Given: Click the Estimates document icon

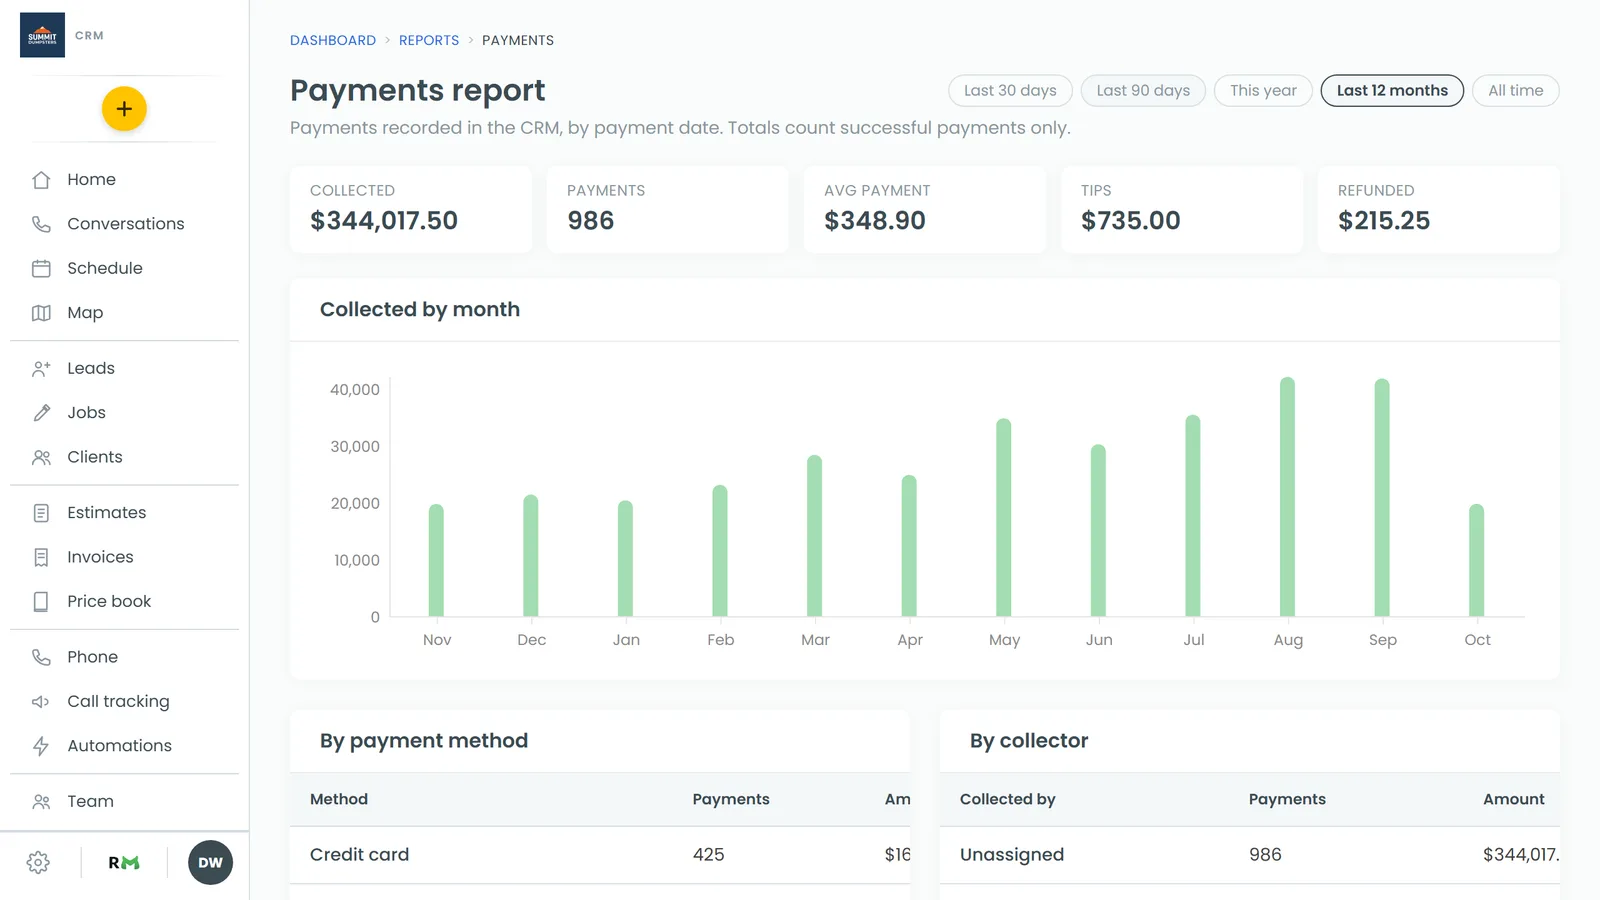Looking at the screenshot, I should pos(41,513).
